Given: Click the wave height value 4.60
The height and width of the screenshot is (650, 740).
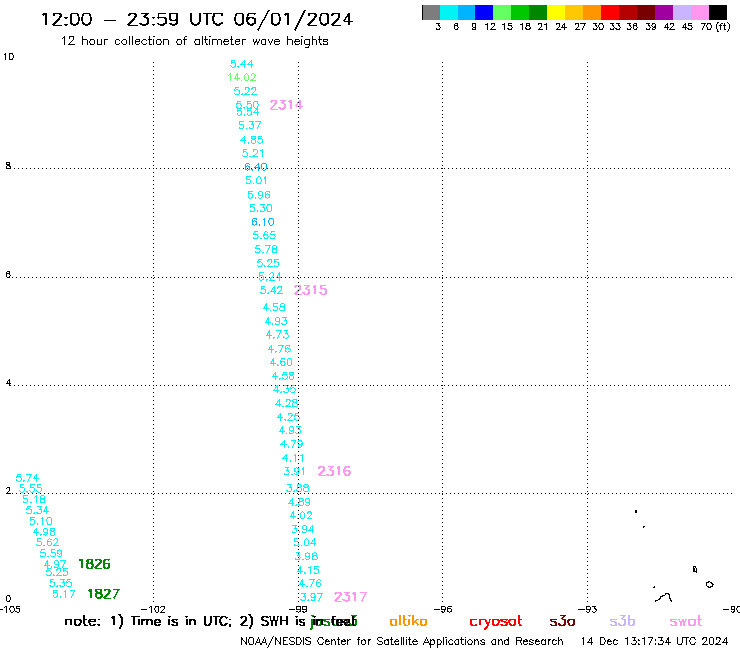Looking at the screenshot, I should tap(281, 363).
